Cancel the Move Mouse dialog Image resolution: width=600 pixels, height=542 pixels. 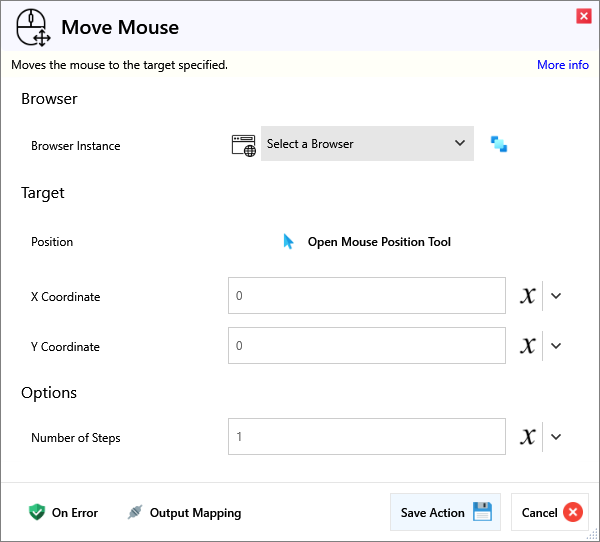(x=550, y=513)
